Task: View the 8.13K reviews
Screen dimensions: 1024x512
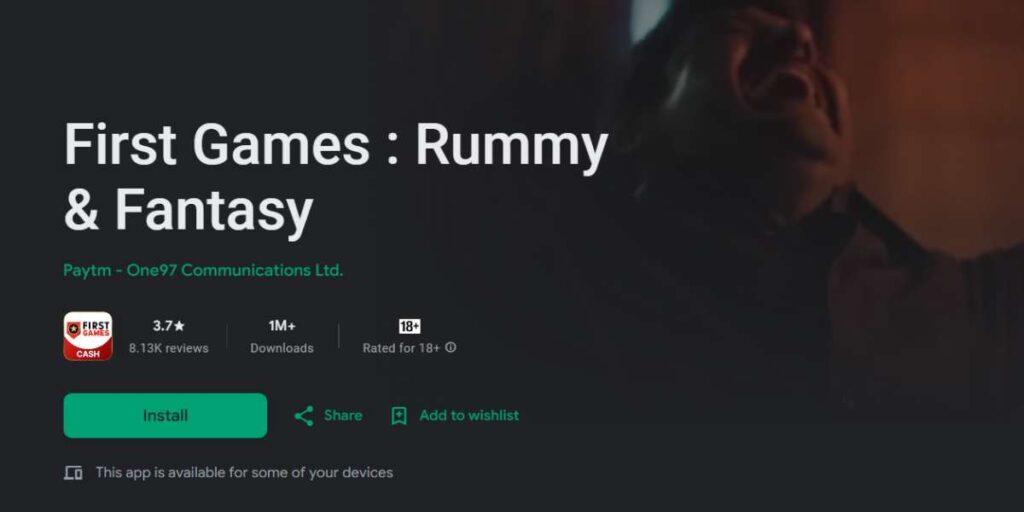Action: pos(168,348)
